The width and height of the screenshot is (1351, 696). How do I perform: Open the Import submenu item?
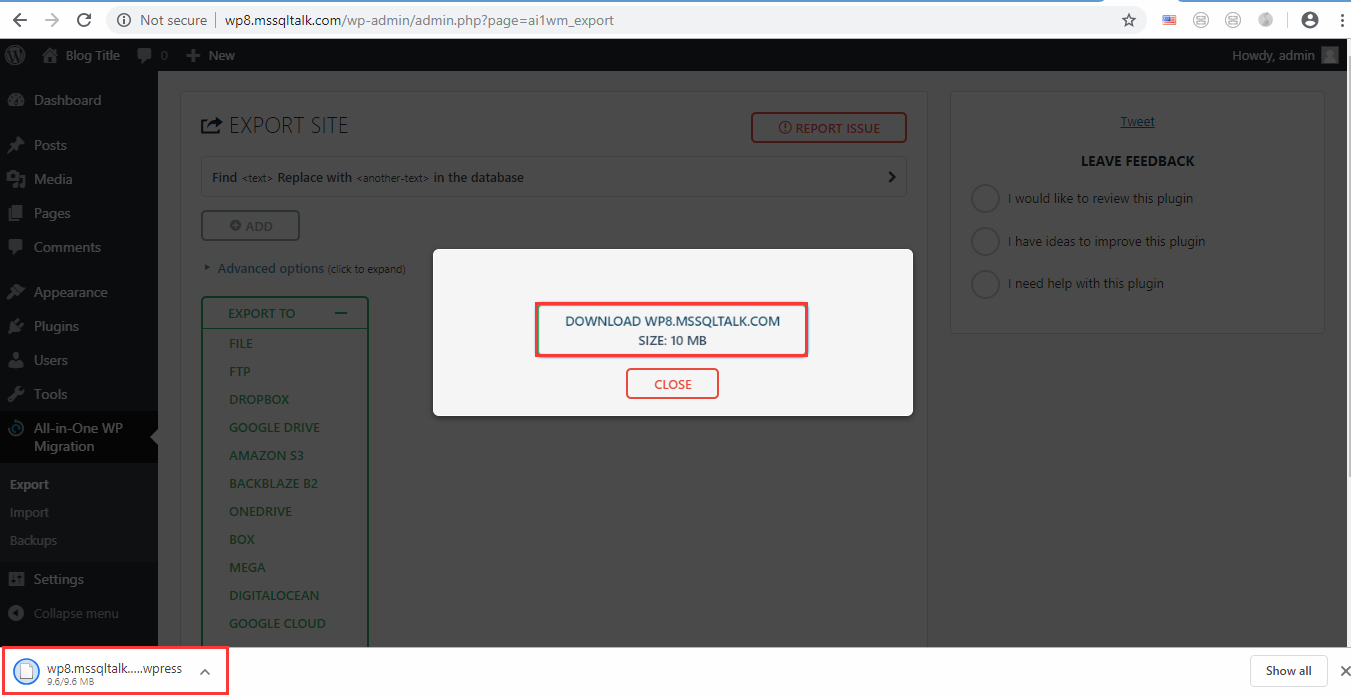point(29,512)
